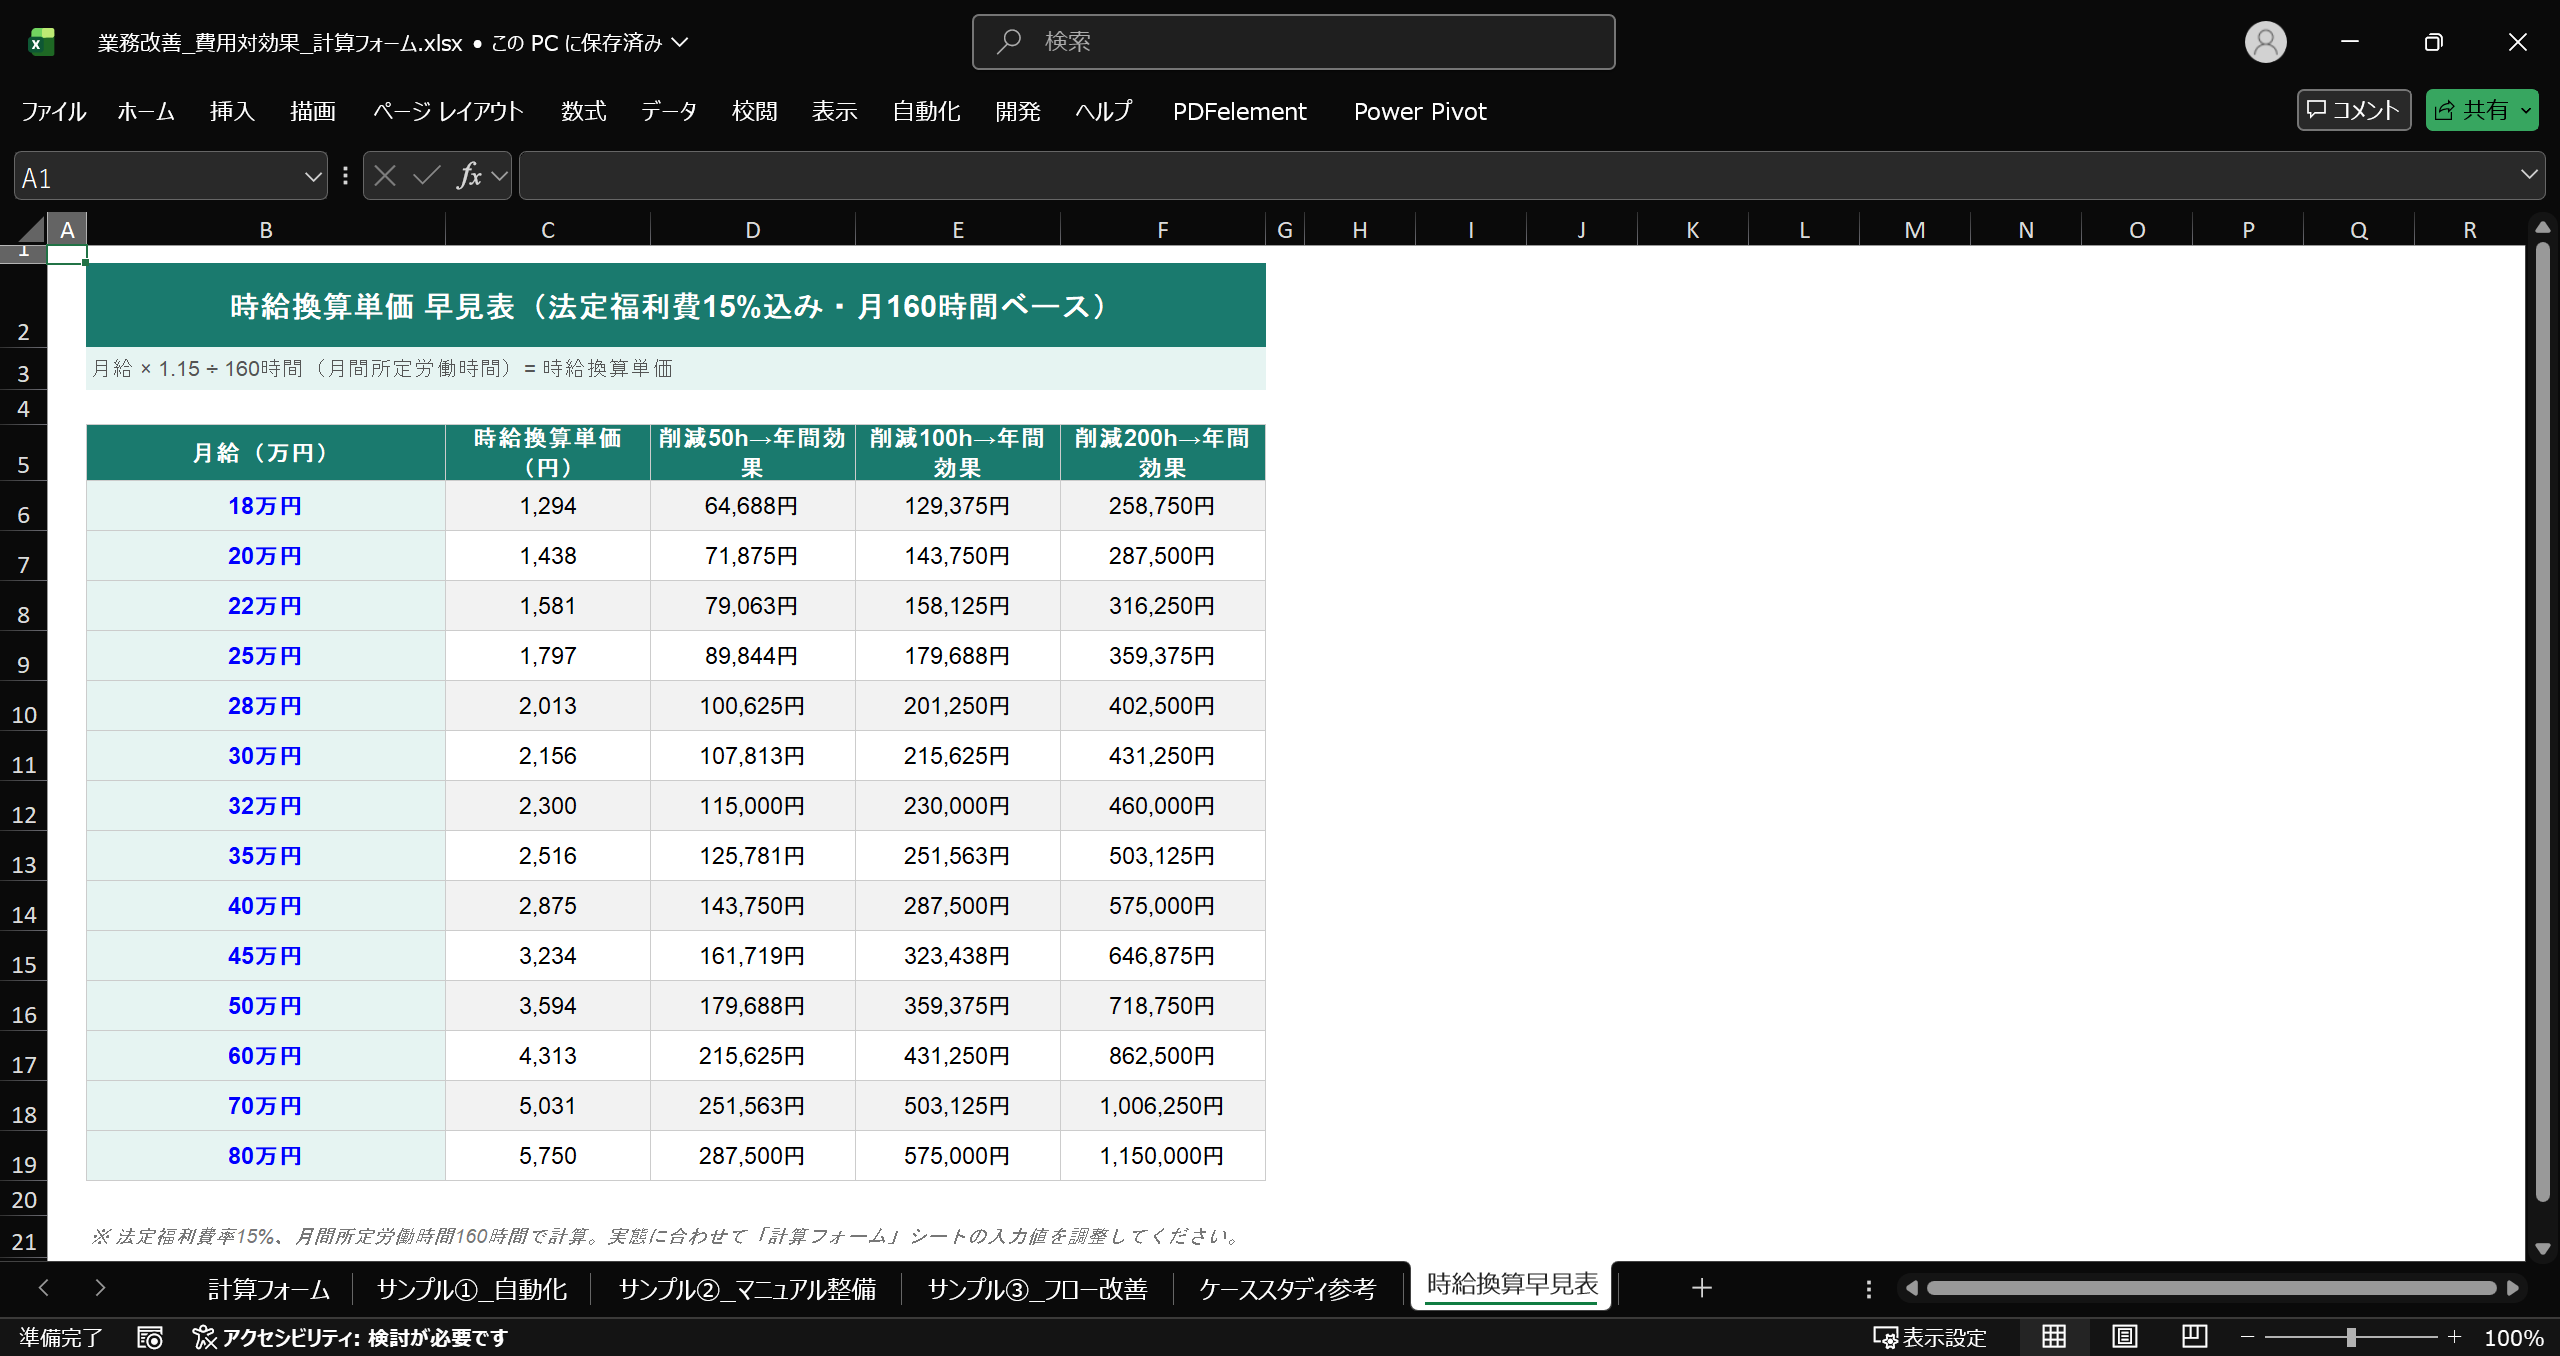Expand the formula bar chevron
2560x1356 pixels.
click(x=2529, y=175)
